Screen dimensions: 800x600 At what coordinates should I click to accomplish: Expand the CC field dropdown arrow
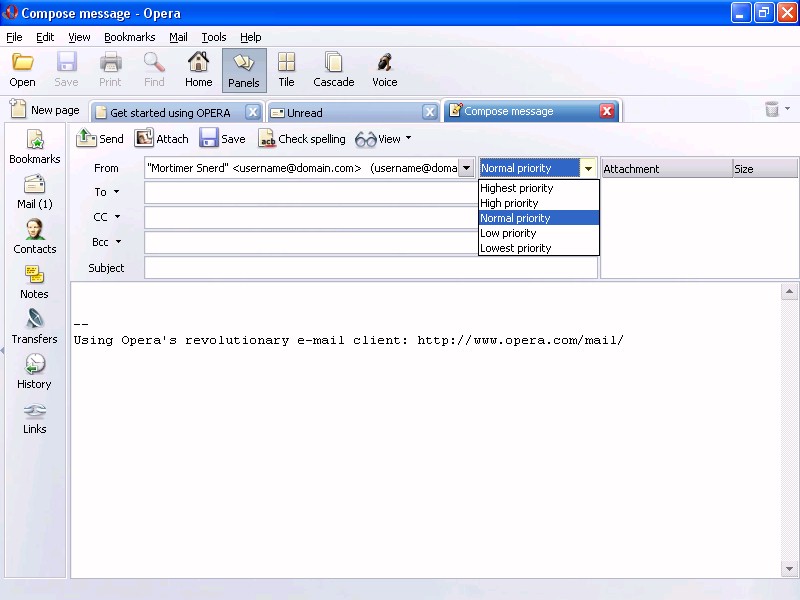tap(117, 217)
